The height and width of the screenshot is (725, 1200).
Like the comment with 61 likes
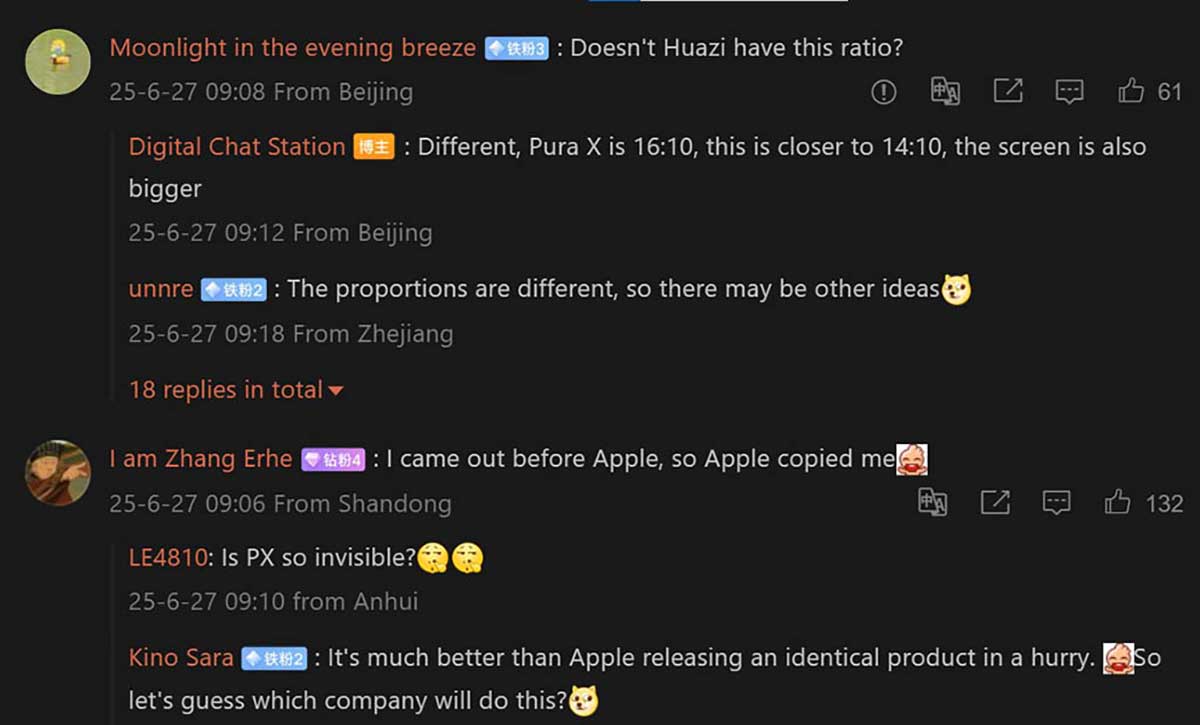(x=1150, y=92)
